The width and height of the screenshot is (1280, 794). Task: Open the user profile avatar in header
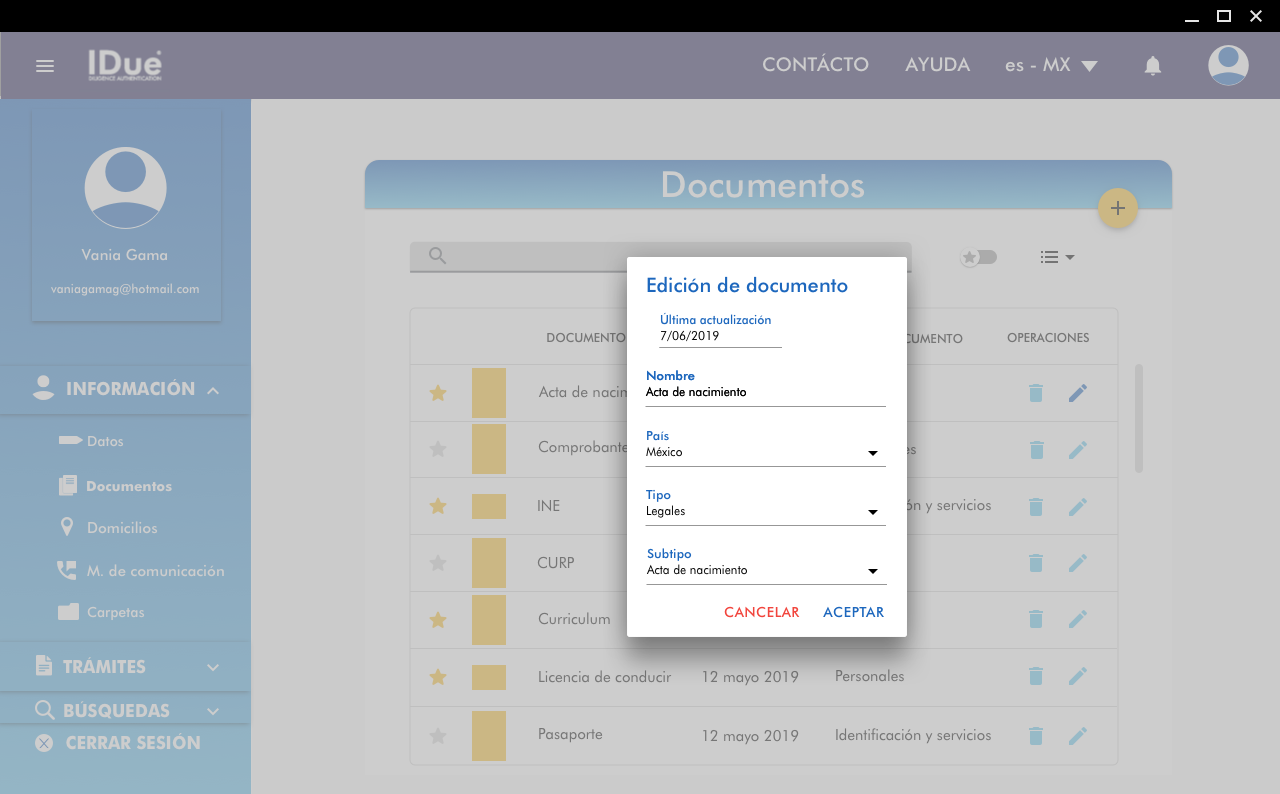coord(1227,65)
